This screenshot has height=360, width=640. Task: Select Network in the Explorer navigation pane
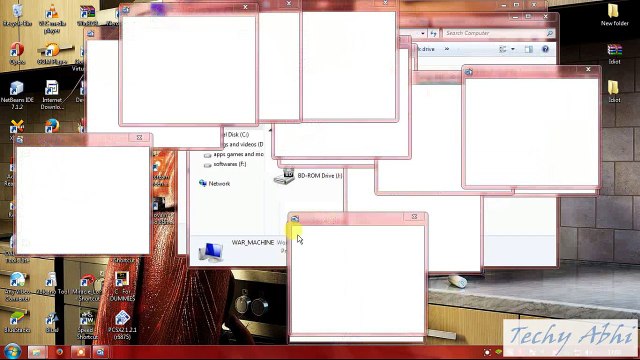coord(214,184)
